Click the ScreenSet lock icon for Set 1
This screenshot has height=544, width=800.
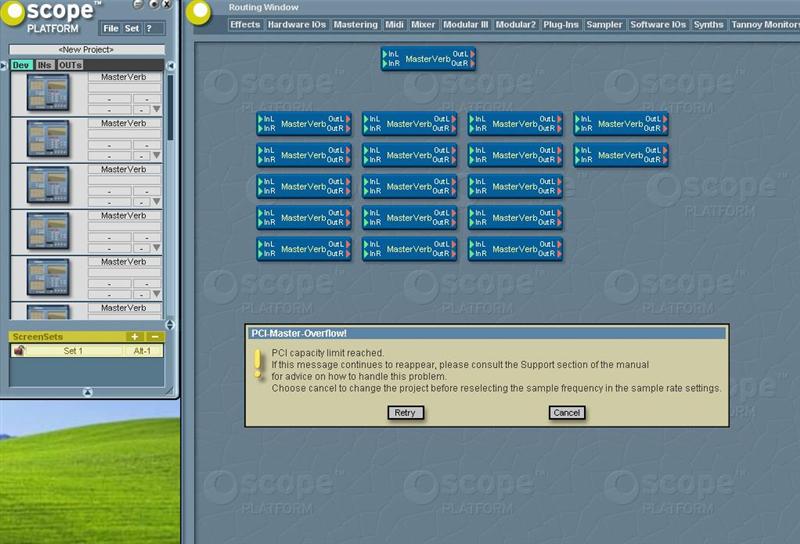[19, 351]
